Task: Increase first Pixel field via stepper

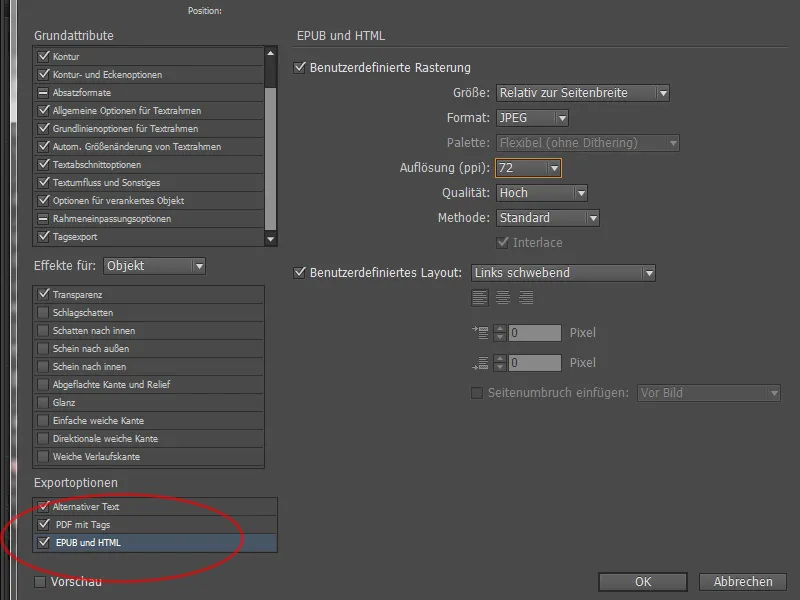Action: click(x=500, y=329)
